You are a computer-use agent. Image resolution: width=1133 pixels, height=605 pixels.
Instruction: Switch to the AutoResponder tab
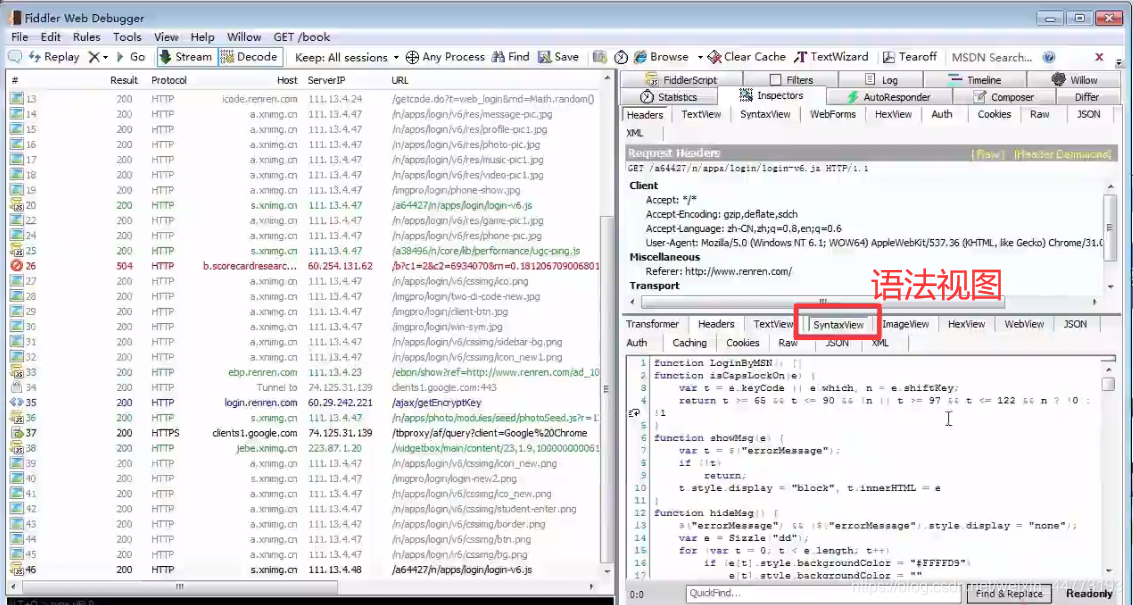[x=888, y=97]
